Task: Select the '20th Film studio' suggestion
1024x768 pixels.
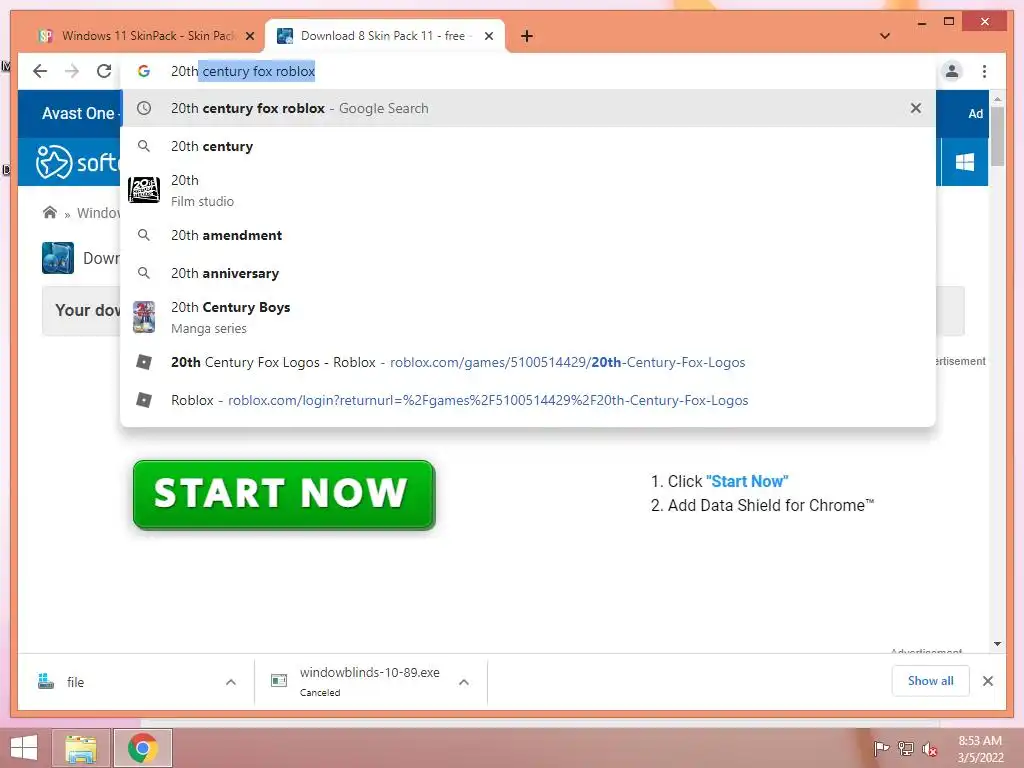Action: pyautogui.click(x=528, y=190)
